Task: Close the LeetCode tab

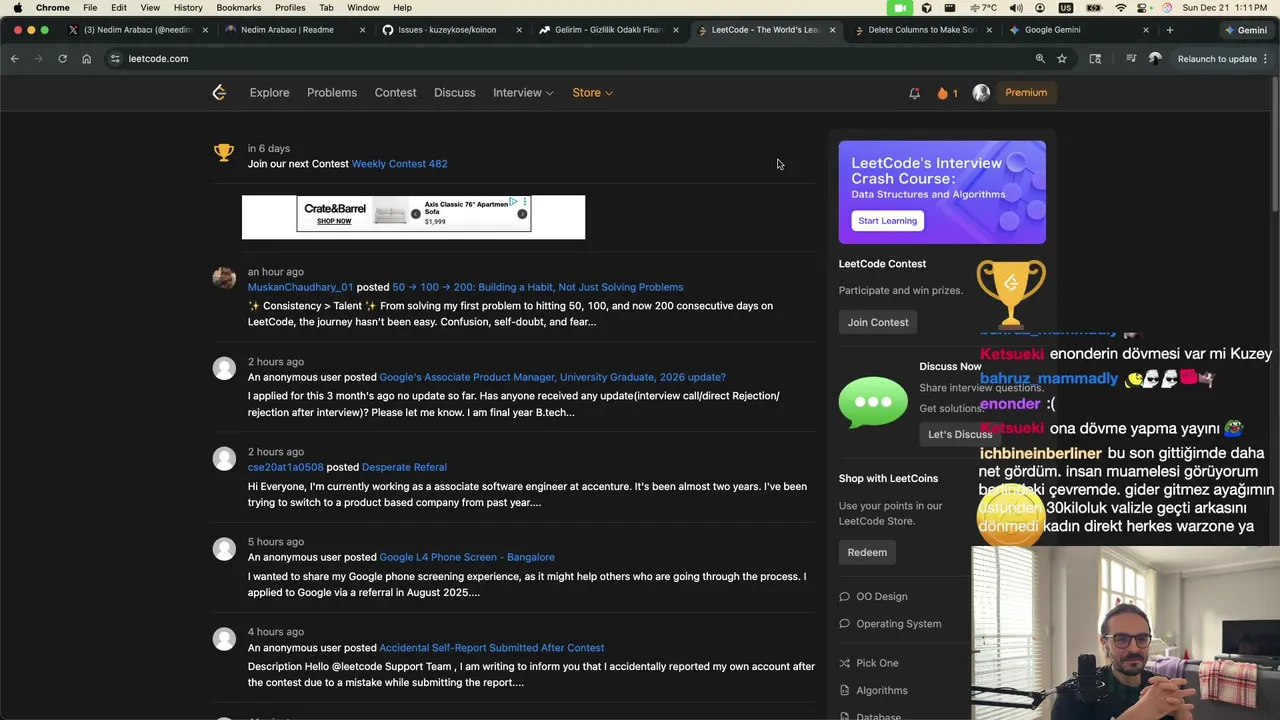Action: [x=832, y=30]
